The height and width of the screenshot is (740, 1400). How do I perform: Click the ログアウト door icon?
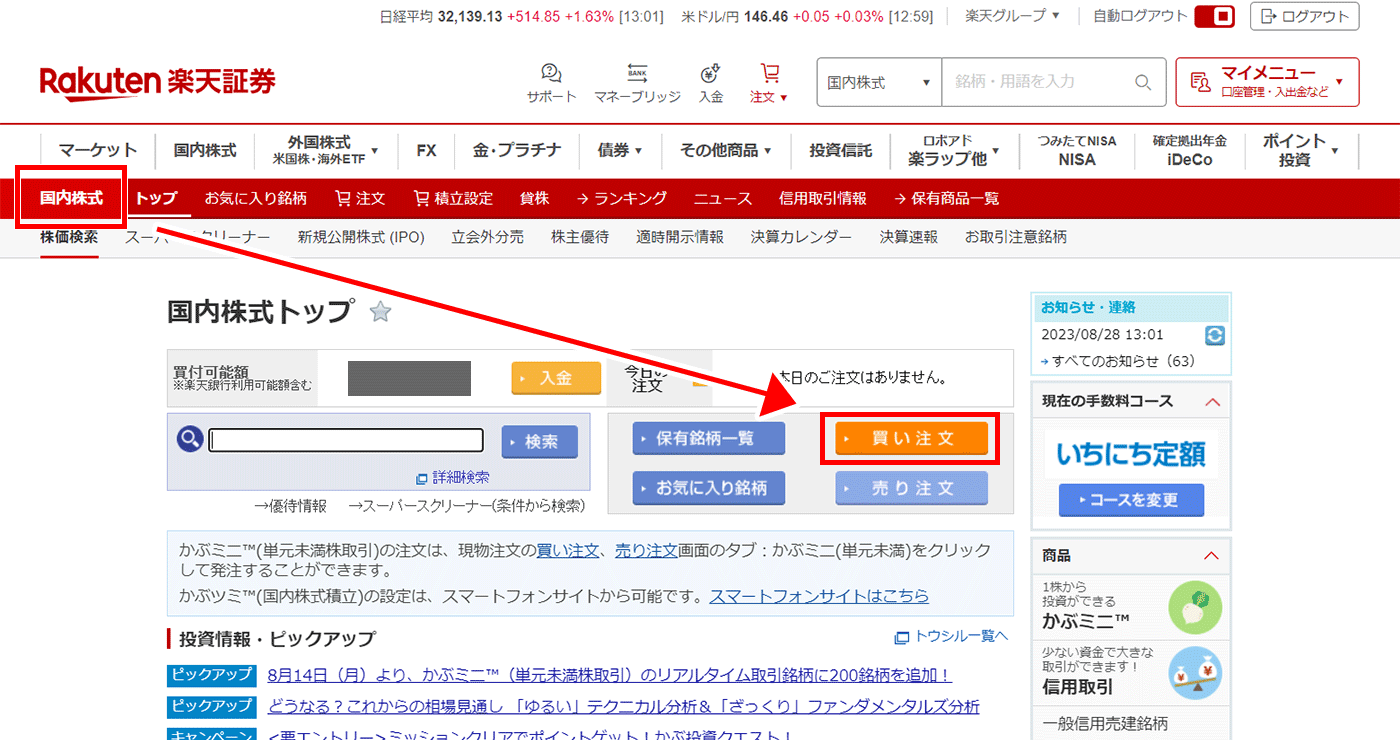[1270, 16]
